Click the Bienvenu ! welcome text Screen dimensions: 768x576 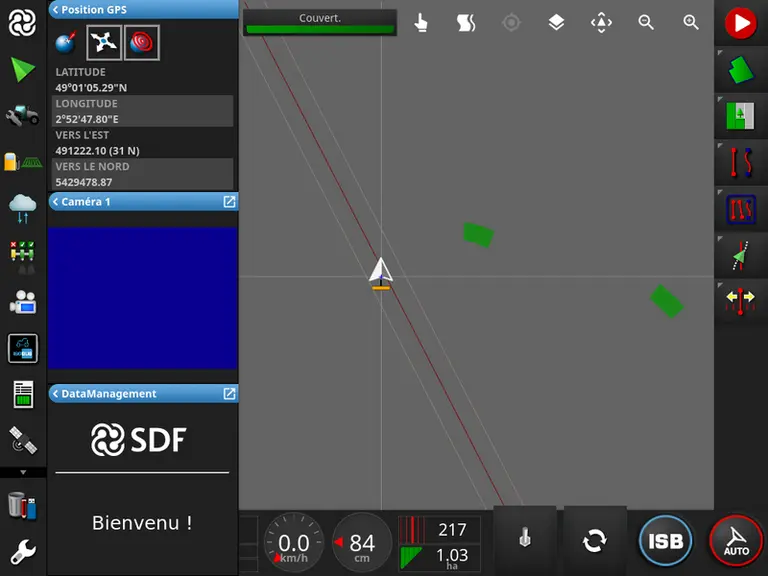point(142,523)
